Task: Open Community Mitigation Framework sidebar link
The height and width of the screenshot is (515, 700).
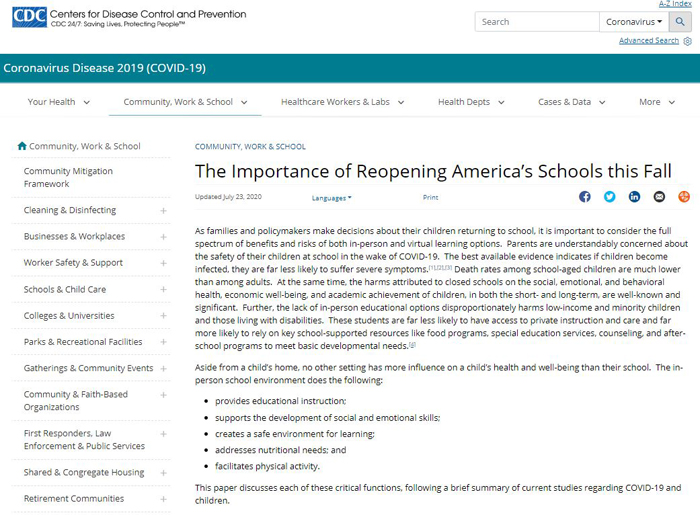Action: pos(68,177)
